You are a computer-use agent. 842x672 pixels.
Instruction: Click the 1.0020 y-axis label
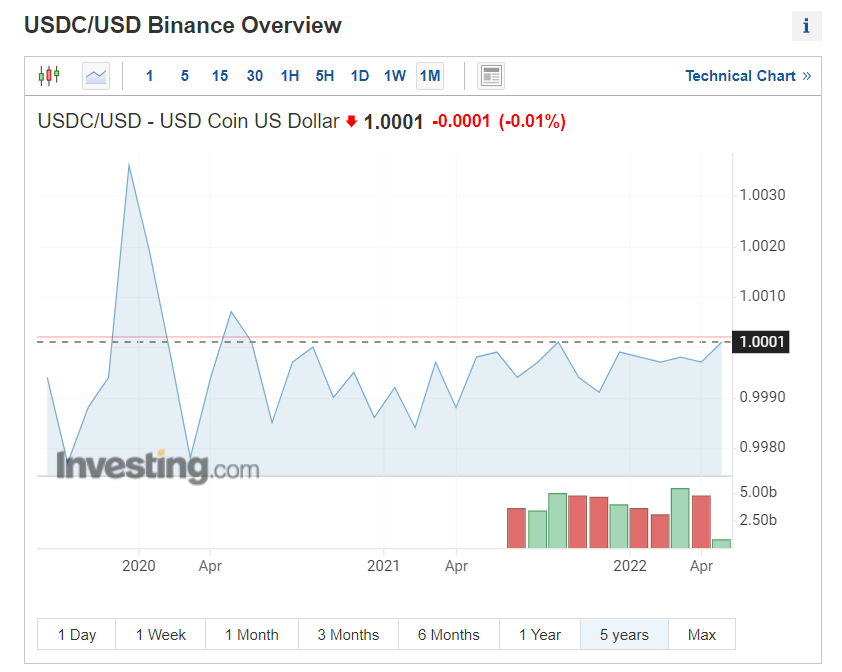[762, 246]
